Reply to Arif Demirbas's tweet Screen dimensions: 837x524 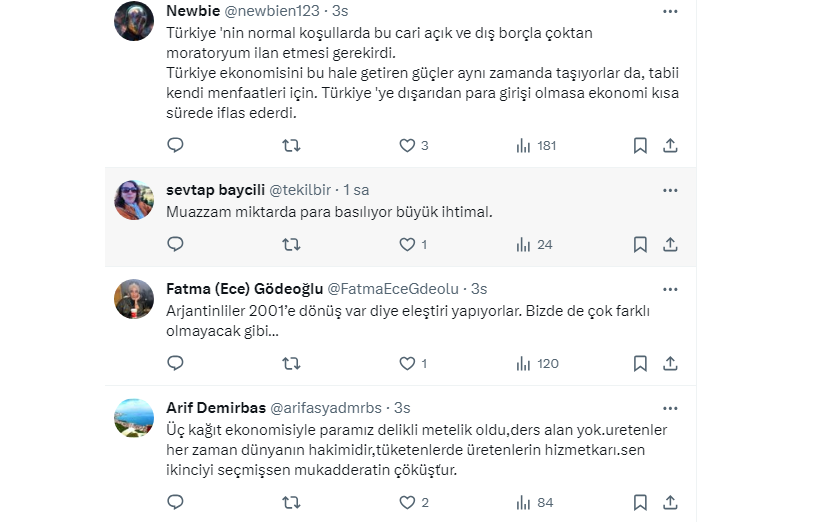(175, 503)
